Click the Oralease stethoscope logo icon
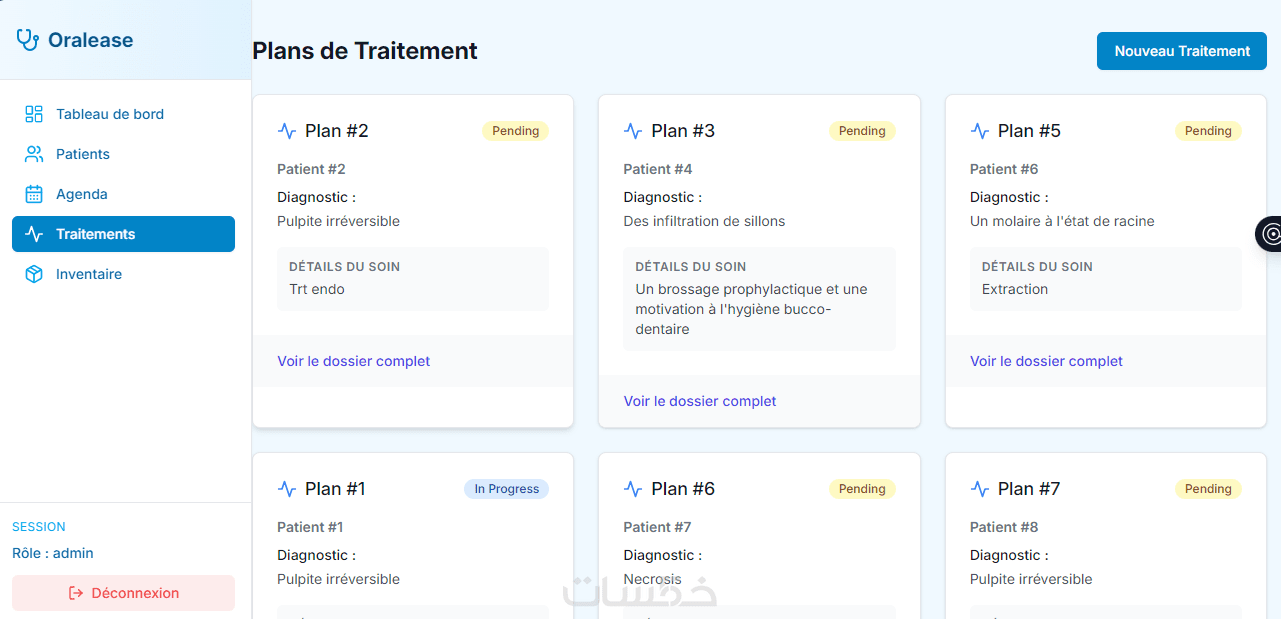Image resolution: width=1281 pixels, height=619 pixels. pyautogui.click(x=27, y=40)
